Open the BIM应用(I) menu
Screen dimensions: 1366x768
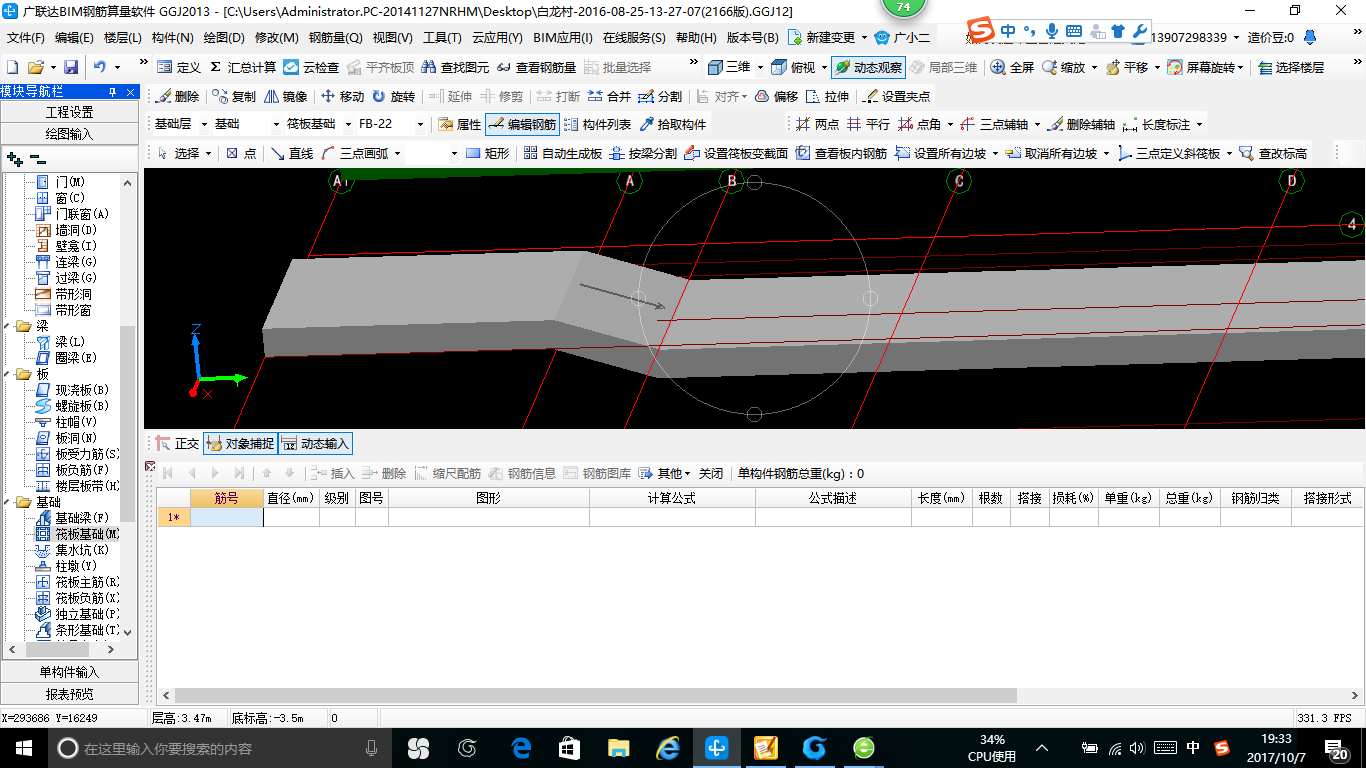click(x=563, y=37)
